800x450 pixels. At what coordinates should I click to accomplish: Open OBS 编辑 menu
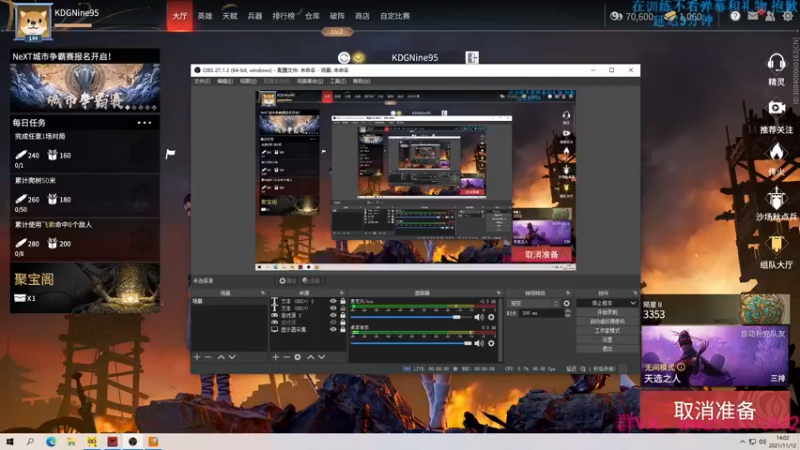(x=224, y=81)
